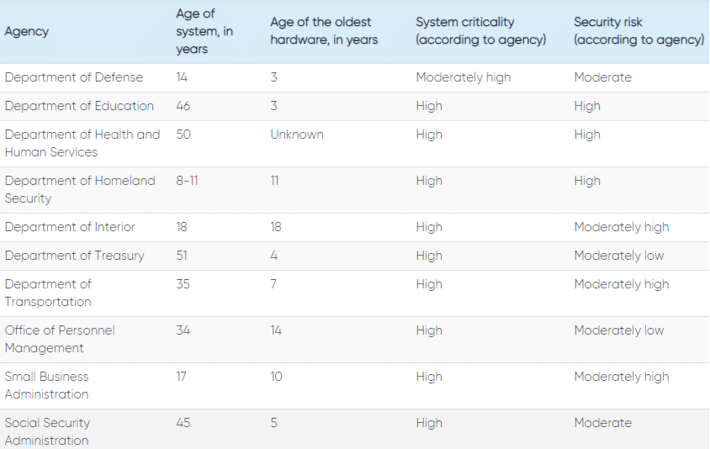Click the Department of Treasury cell

click(74, 256)
